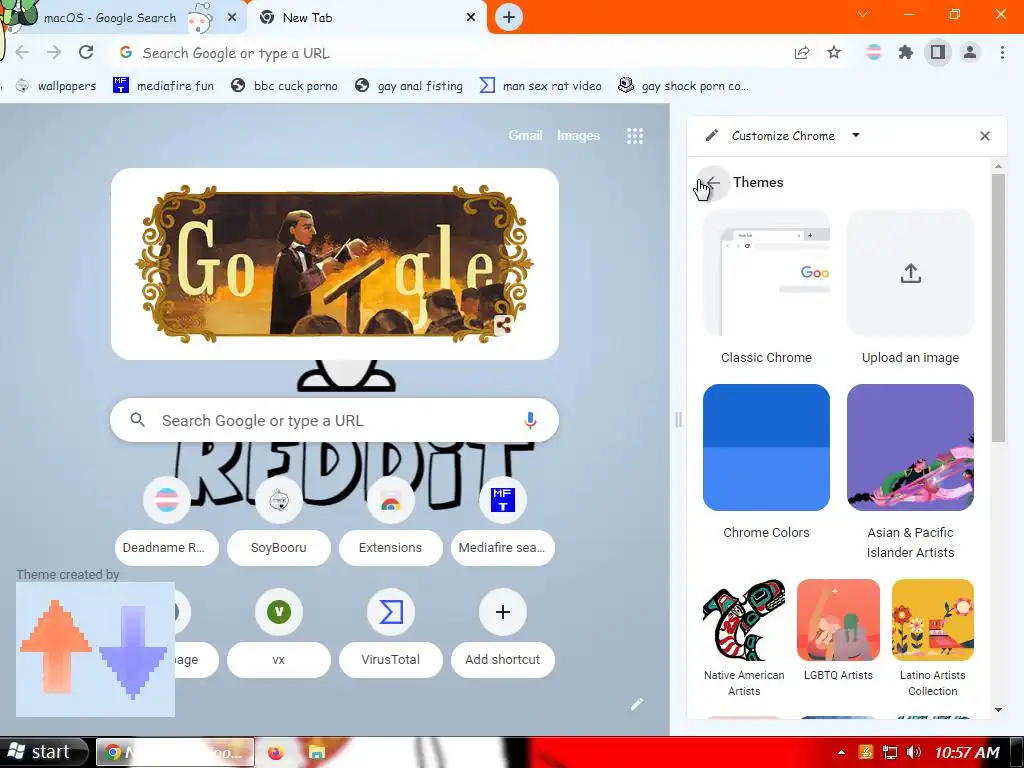Click the browser back arrow

click(x=22, y=53)
